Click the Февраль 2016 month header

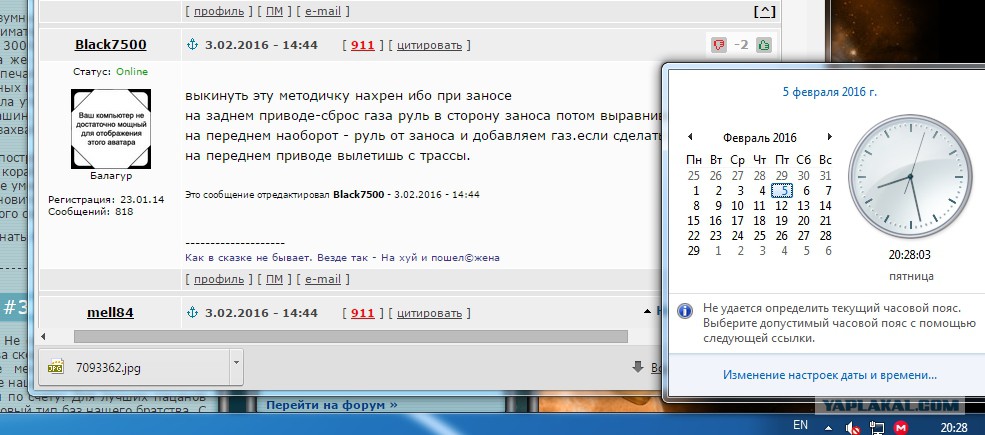[759, 137]
